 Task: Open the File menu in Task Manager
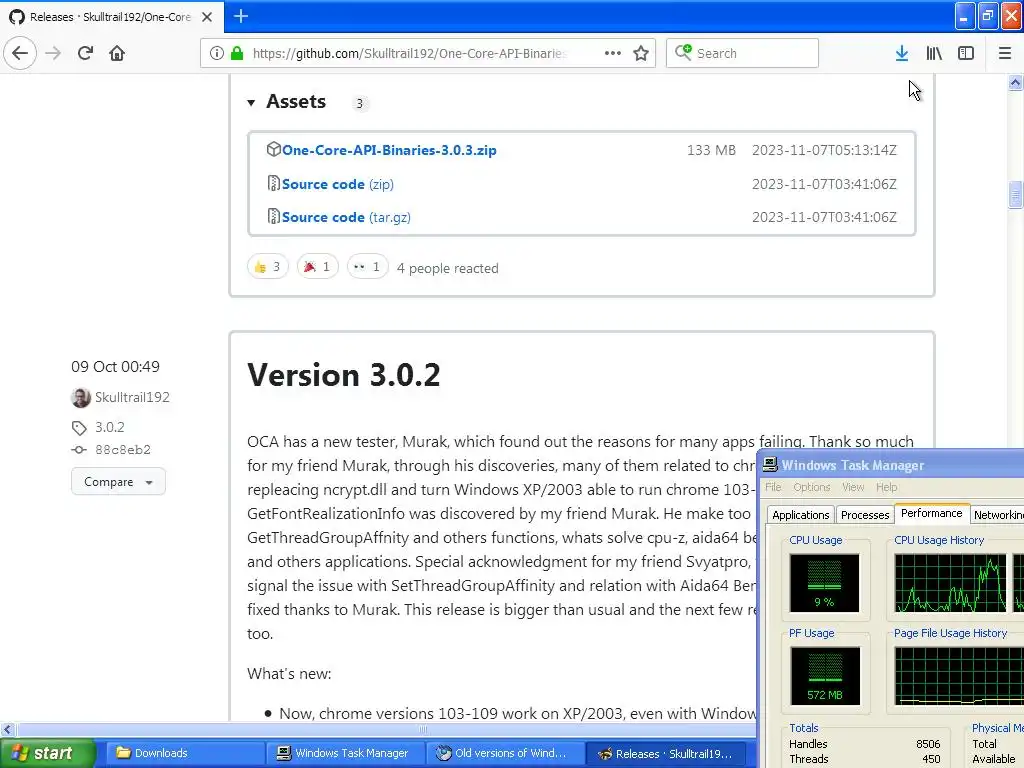pos(773,487)
